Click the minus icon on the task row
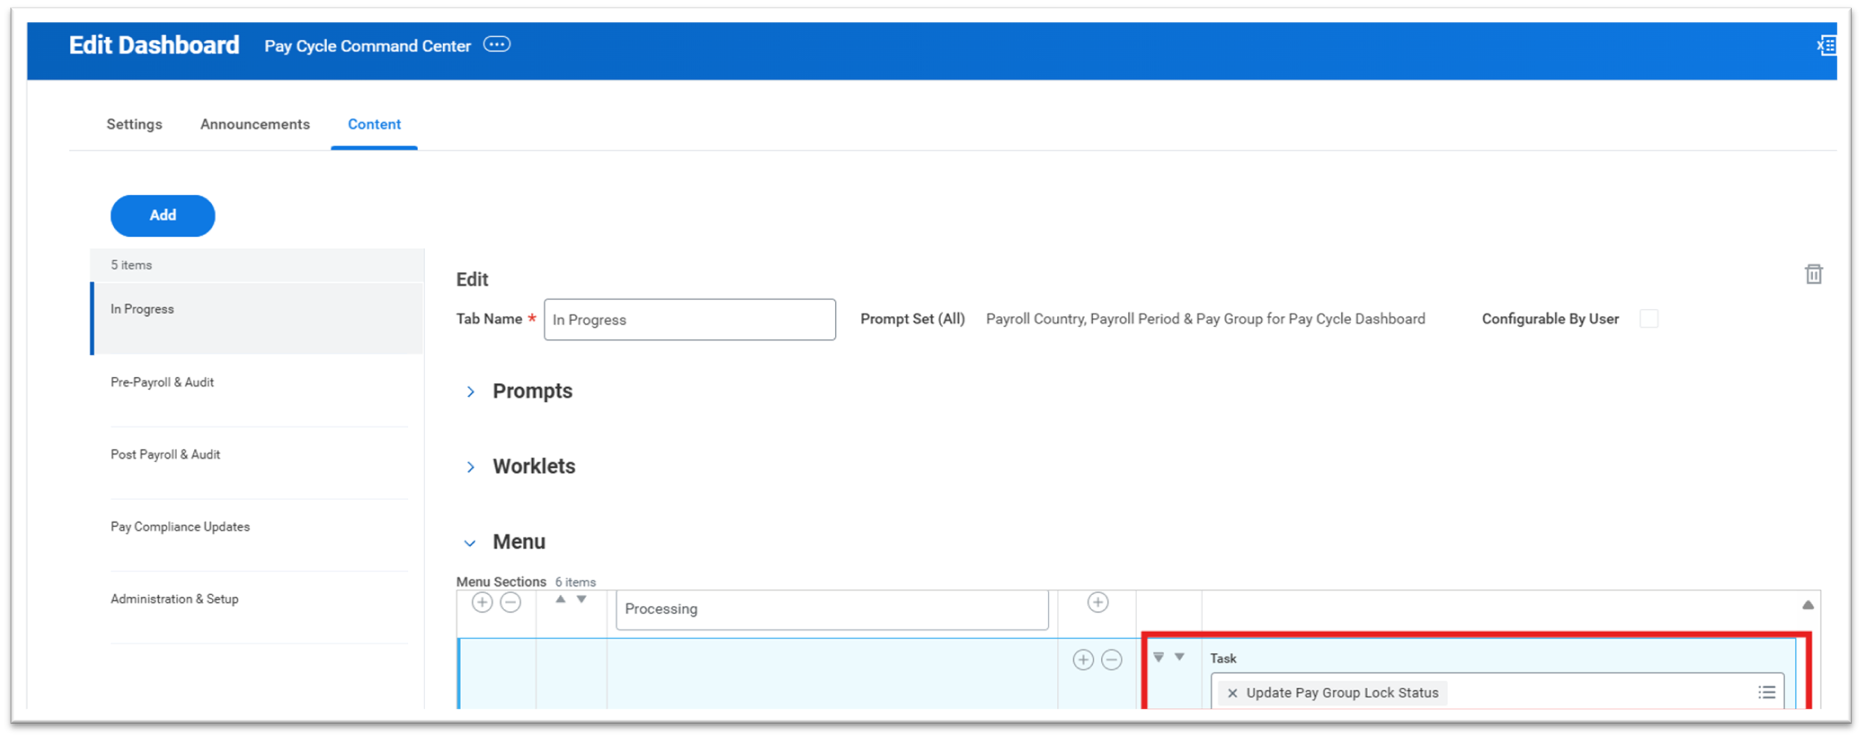The image size is (1863, 738). coord(1111,660)
